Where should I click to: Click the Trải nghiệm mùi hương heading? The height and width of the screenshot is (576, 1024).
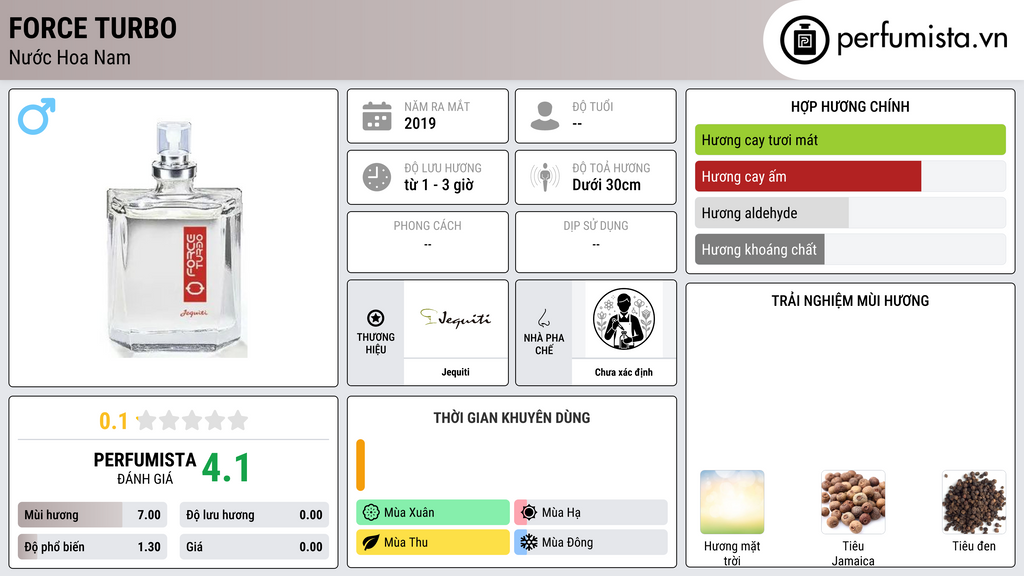click(x=850, y=300)
